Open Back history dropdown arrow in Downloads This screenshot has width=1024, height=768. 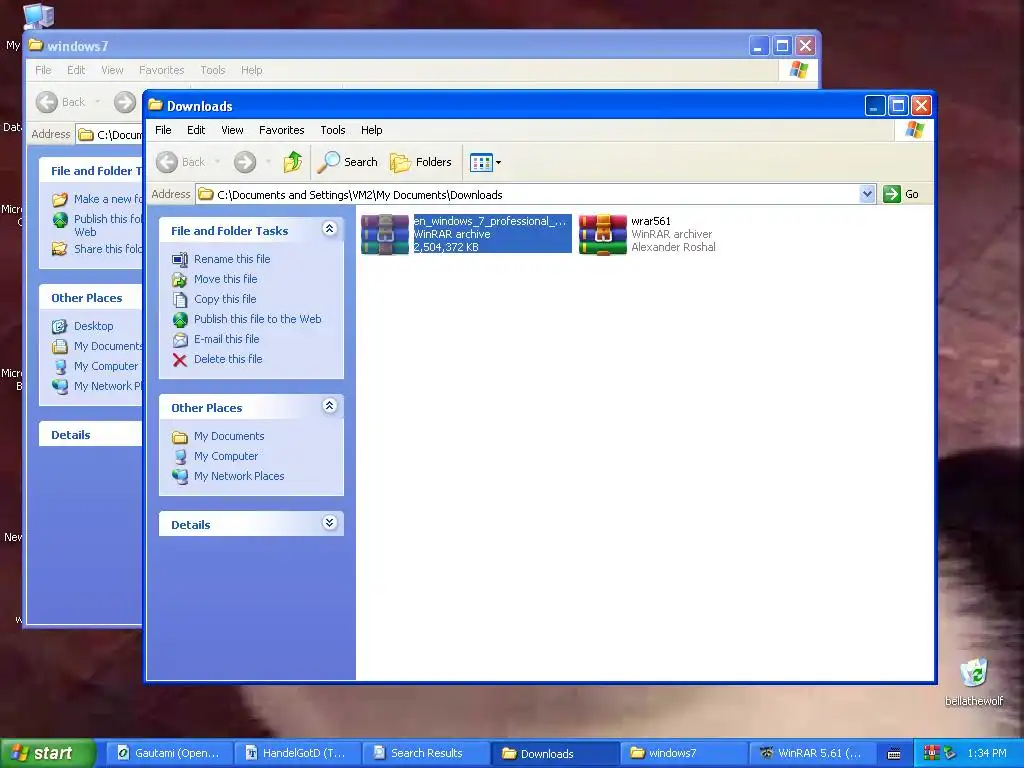click(217, 162)
